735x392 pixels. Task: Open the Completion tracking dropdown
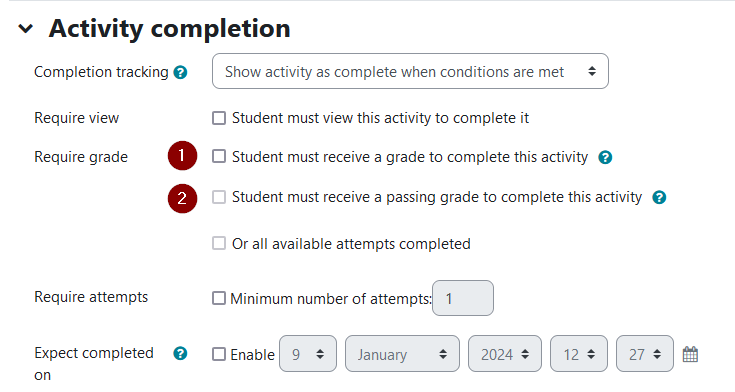pyautogui.click(x=410, y=71)
